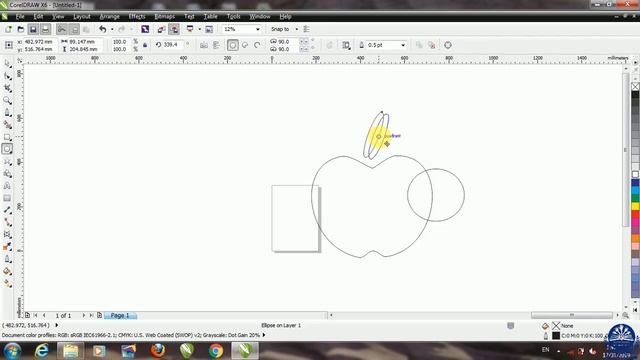Select the Table tool
Screen dimensions: 640x360
tap(7, 198)
